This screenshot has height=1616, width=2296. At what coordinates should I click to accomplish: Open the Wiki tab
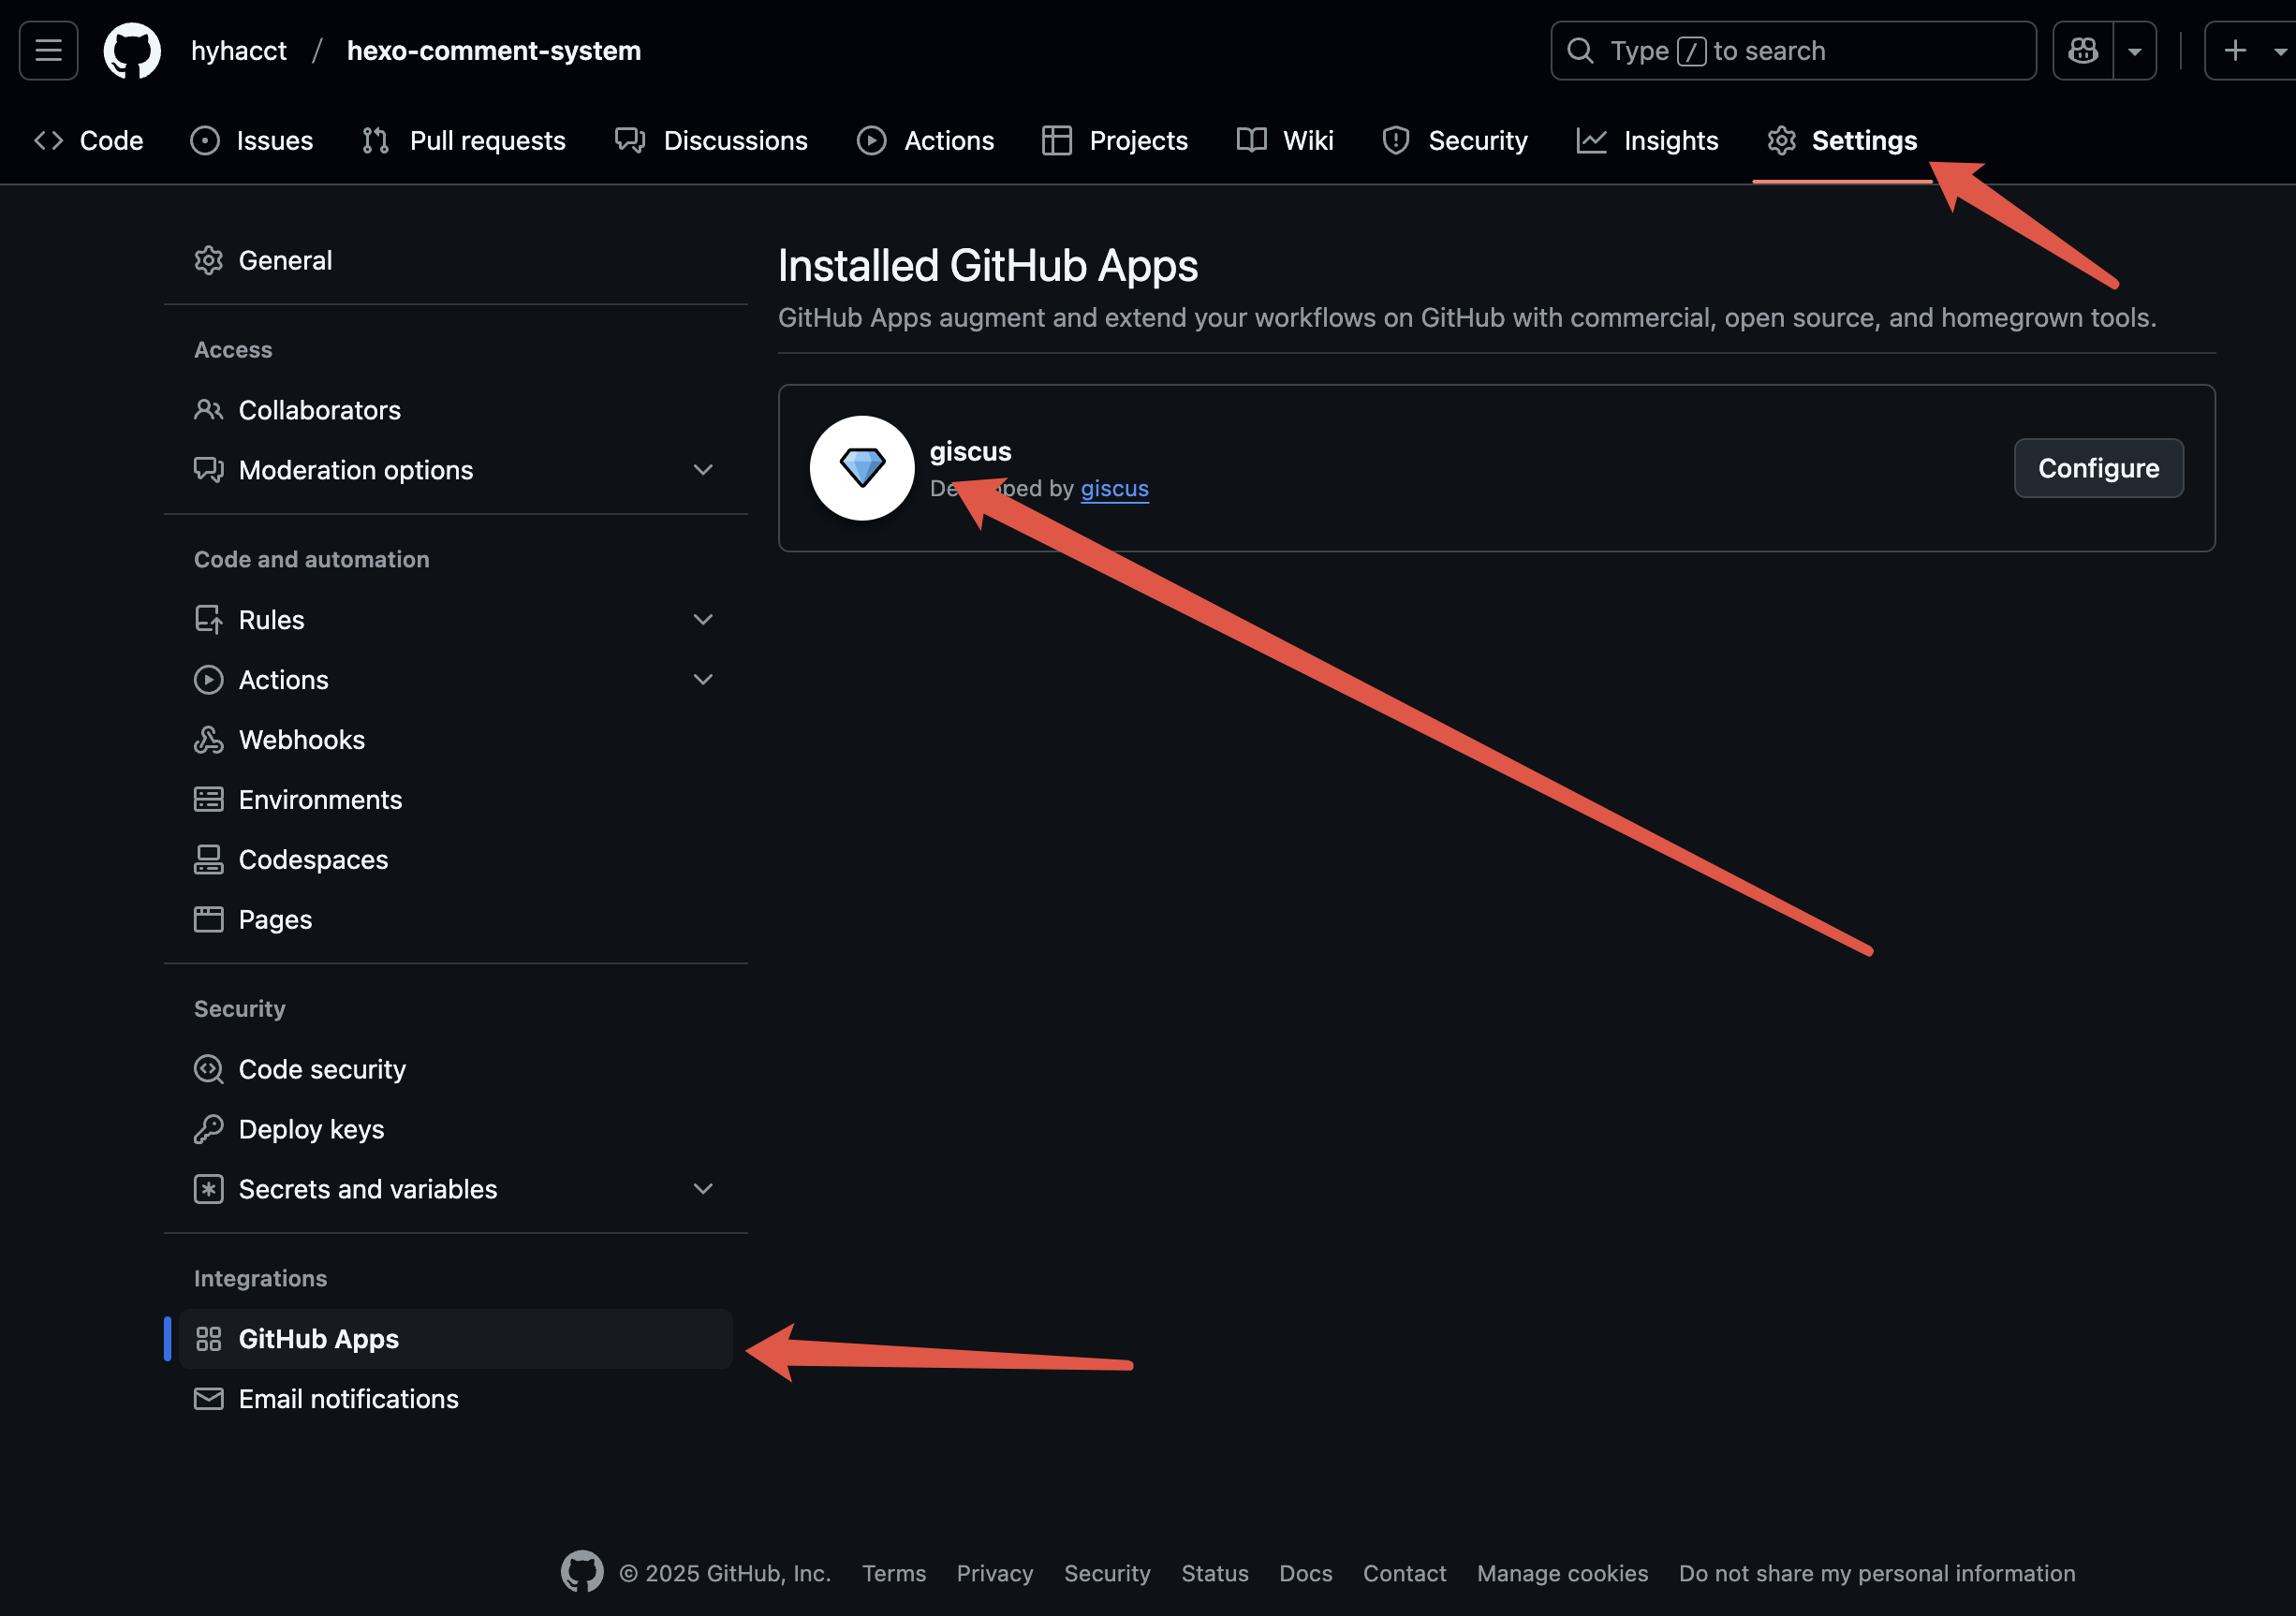coord(1285,140)
